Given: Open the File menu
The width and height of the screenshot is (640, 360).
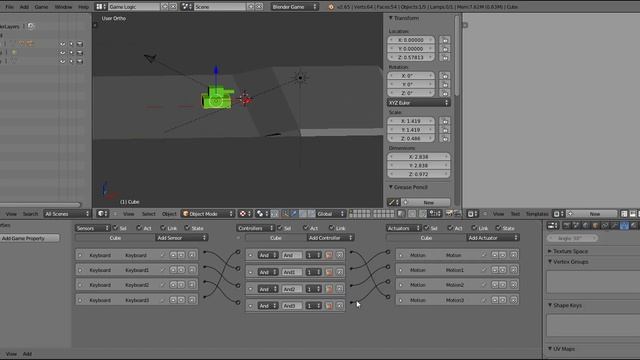Looking at the screenshot, I should point(9,7).
